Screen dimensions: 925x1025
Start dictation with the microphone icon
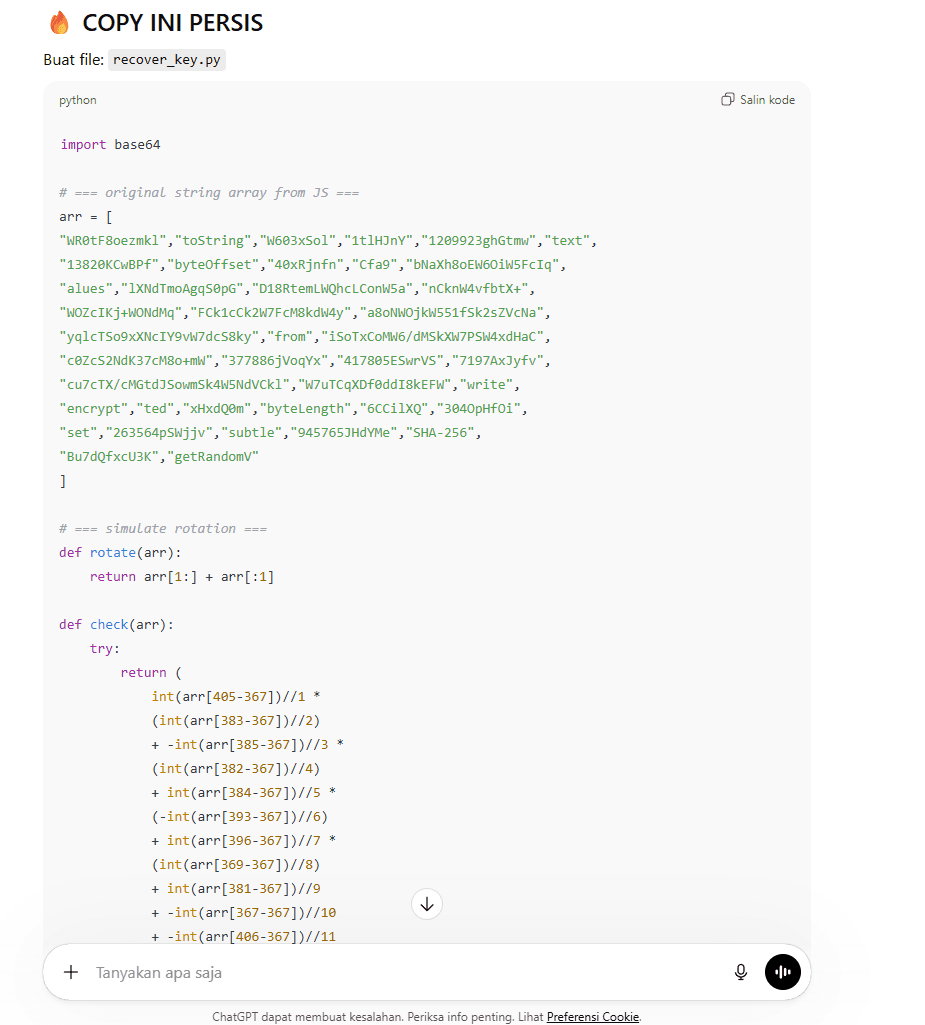tap(741, 972)
